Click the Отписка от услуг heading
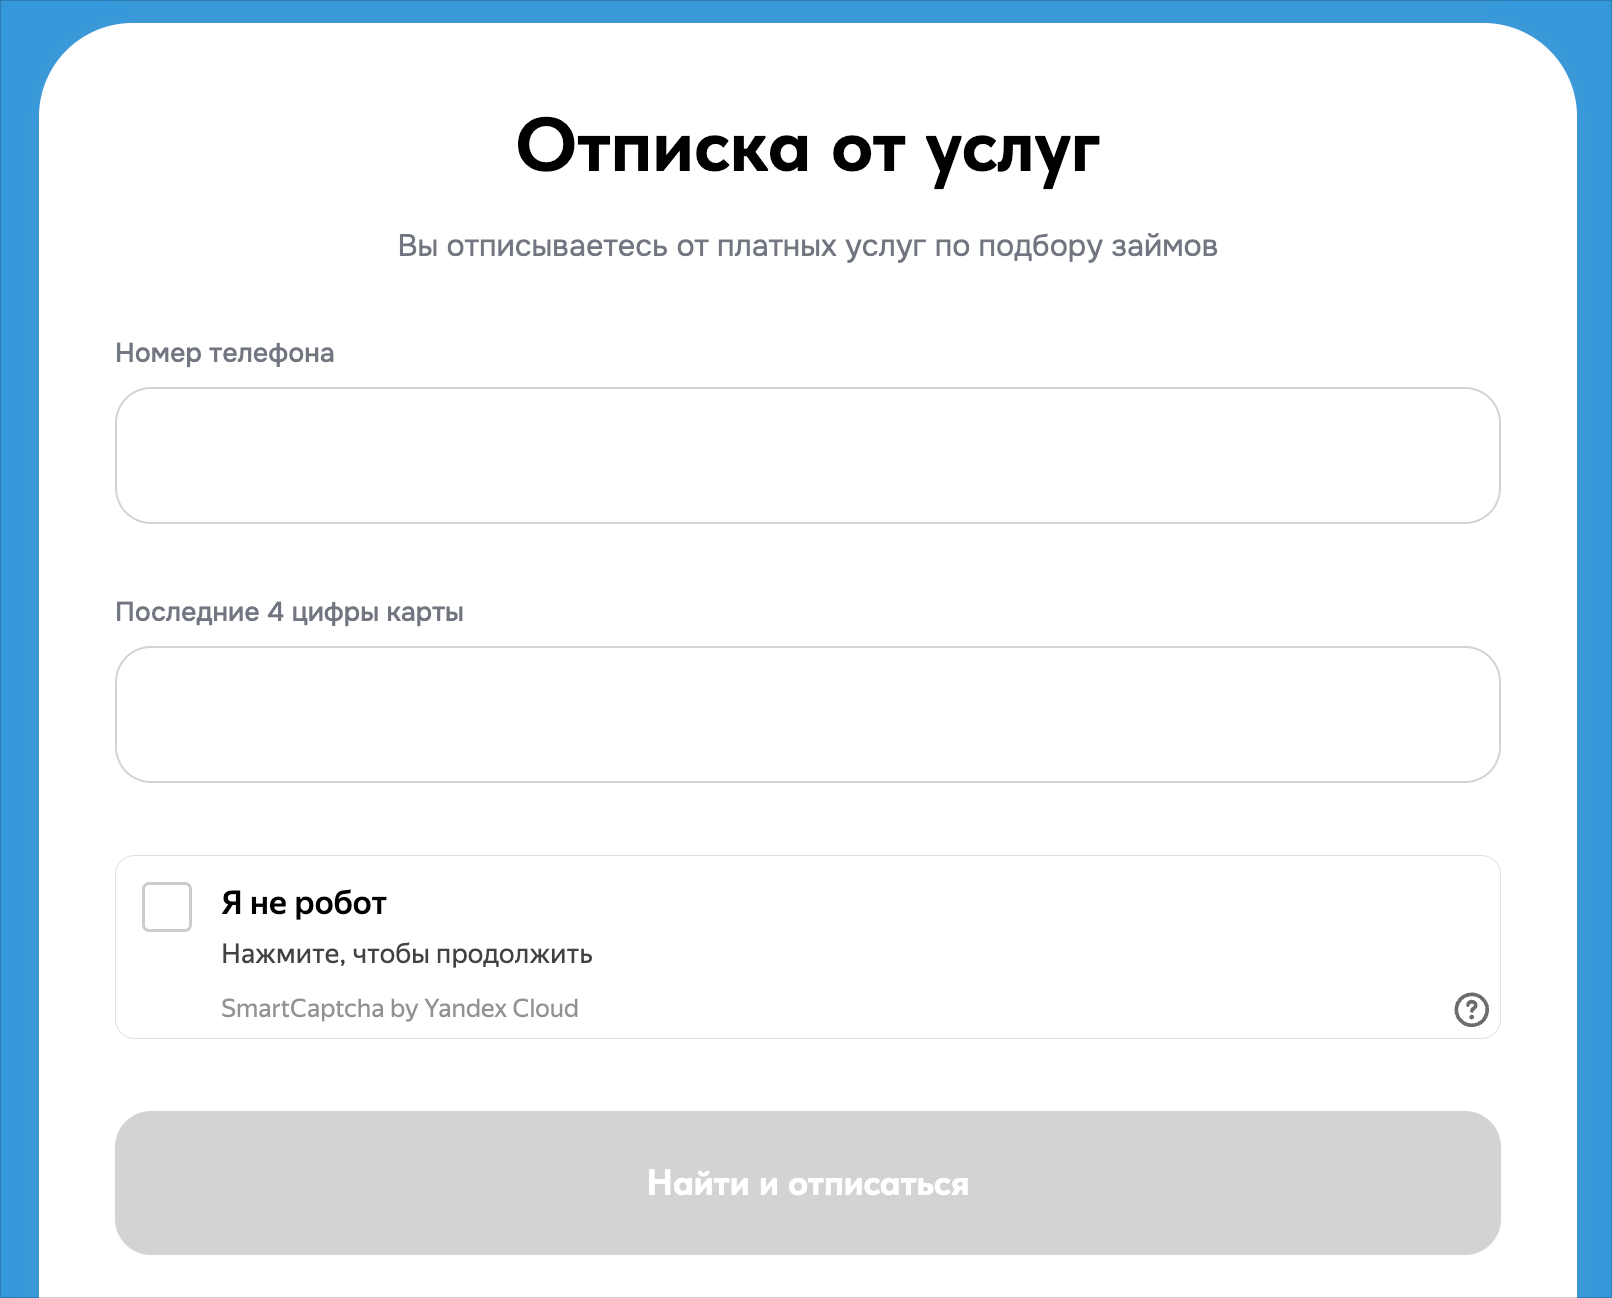Image resolution: width=1612 pixels, height=1298 pixels. click(x=807, y=148)
